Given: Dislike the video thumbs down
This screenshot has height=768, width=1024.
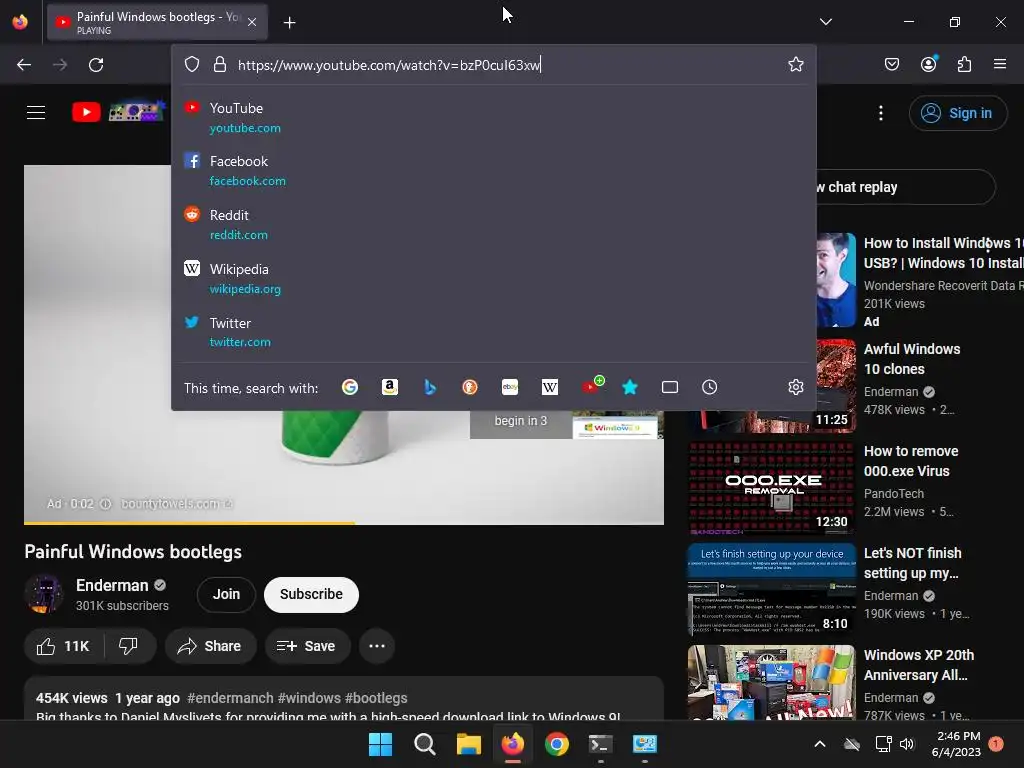Looking at the screenshot, I should [129, 646].
